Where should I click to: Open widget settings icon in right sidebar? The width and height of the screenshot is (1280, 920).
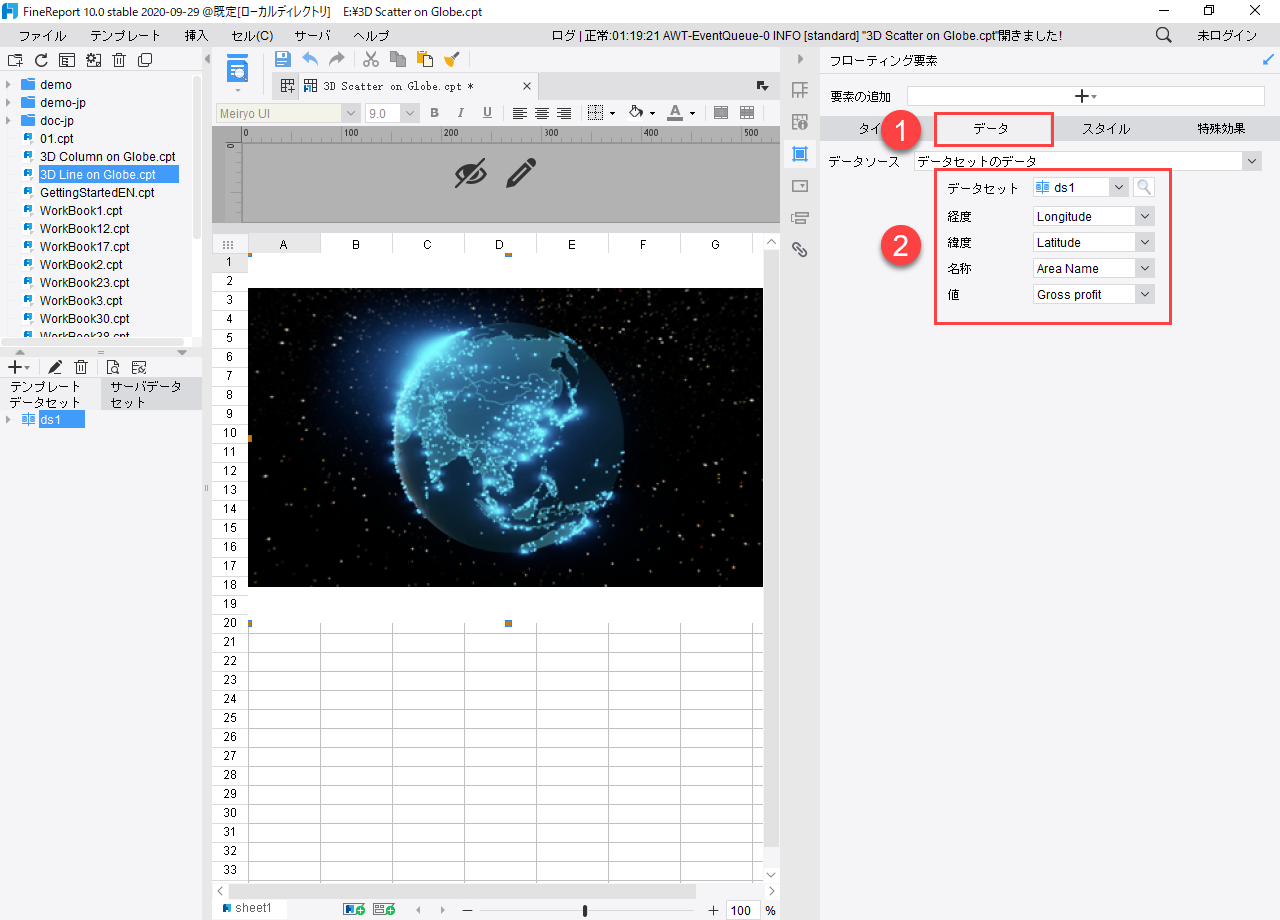pos(799,186)
